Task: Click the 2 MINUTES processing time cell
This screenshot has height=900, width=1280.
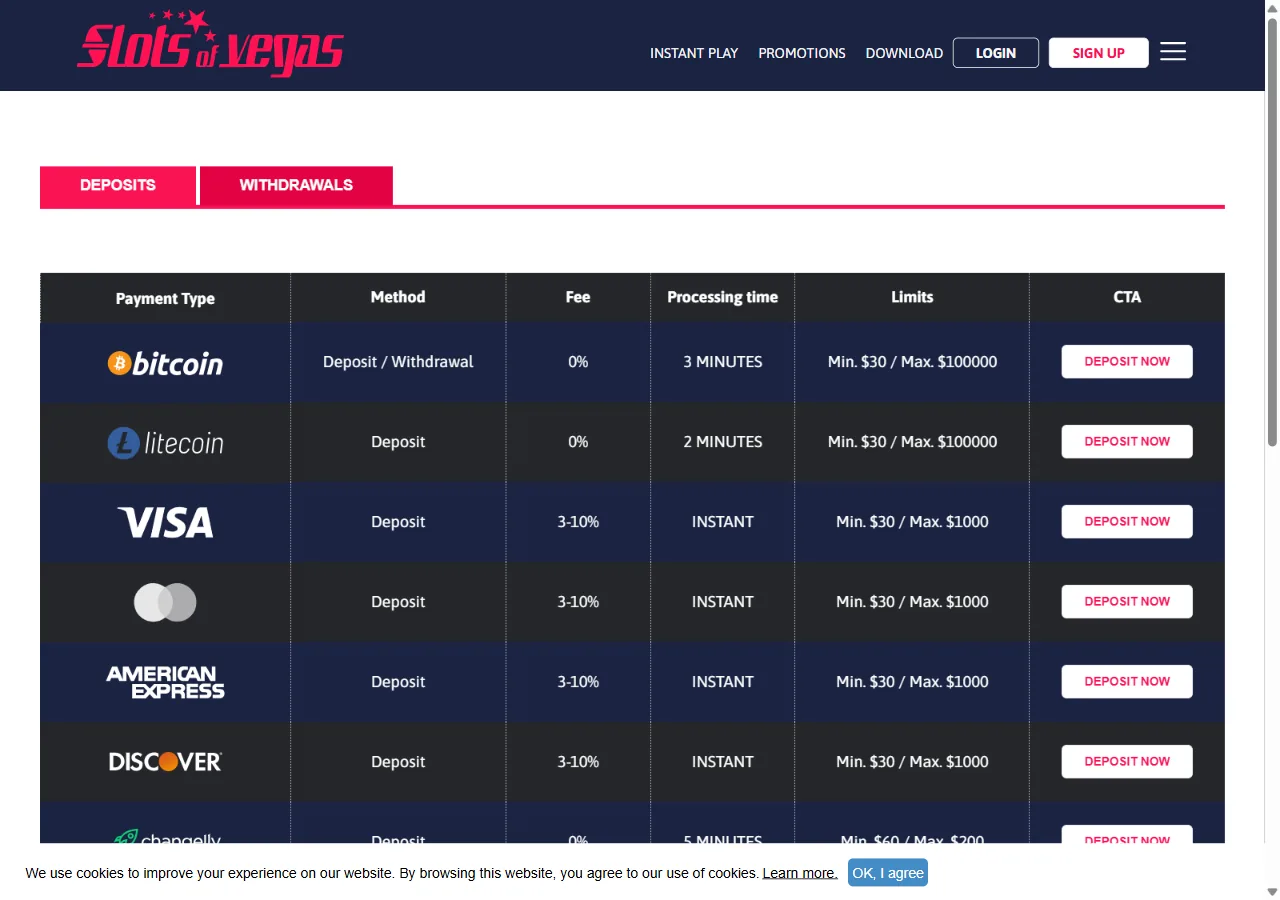Action: [722, 442]
